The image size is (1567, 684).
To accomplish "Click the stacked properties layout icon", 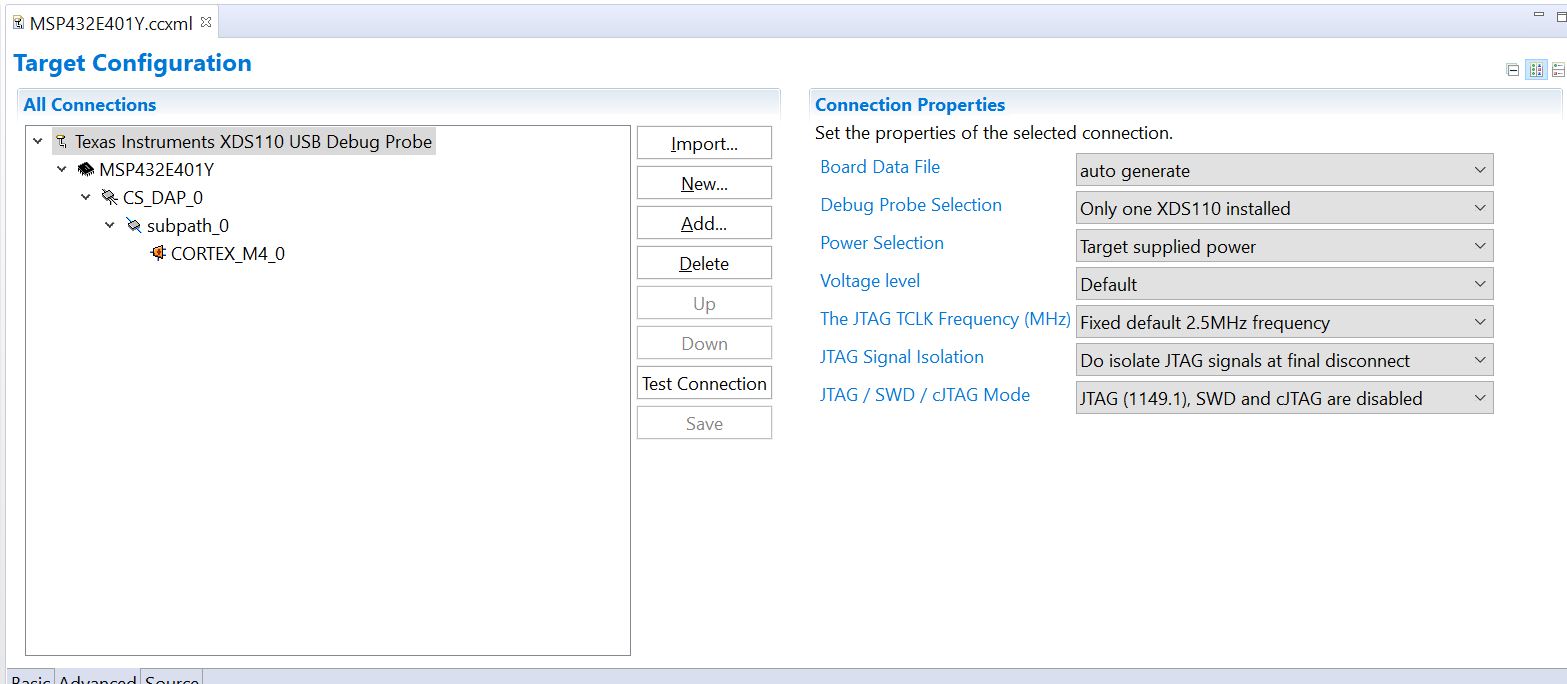I will [1558, 69].
